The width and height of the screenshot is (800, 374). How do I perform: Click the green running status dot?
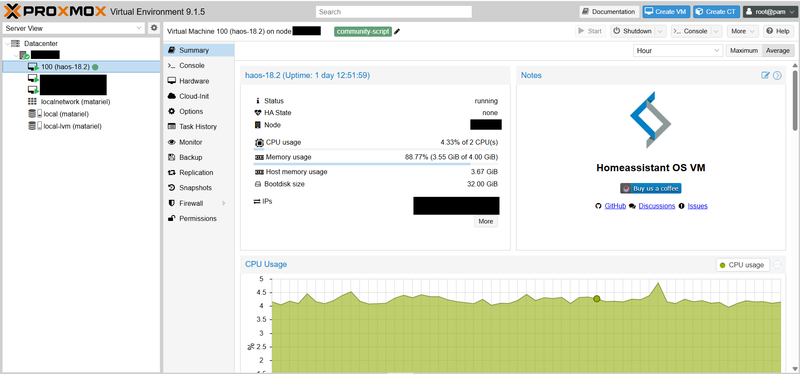(95, 67)
